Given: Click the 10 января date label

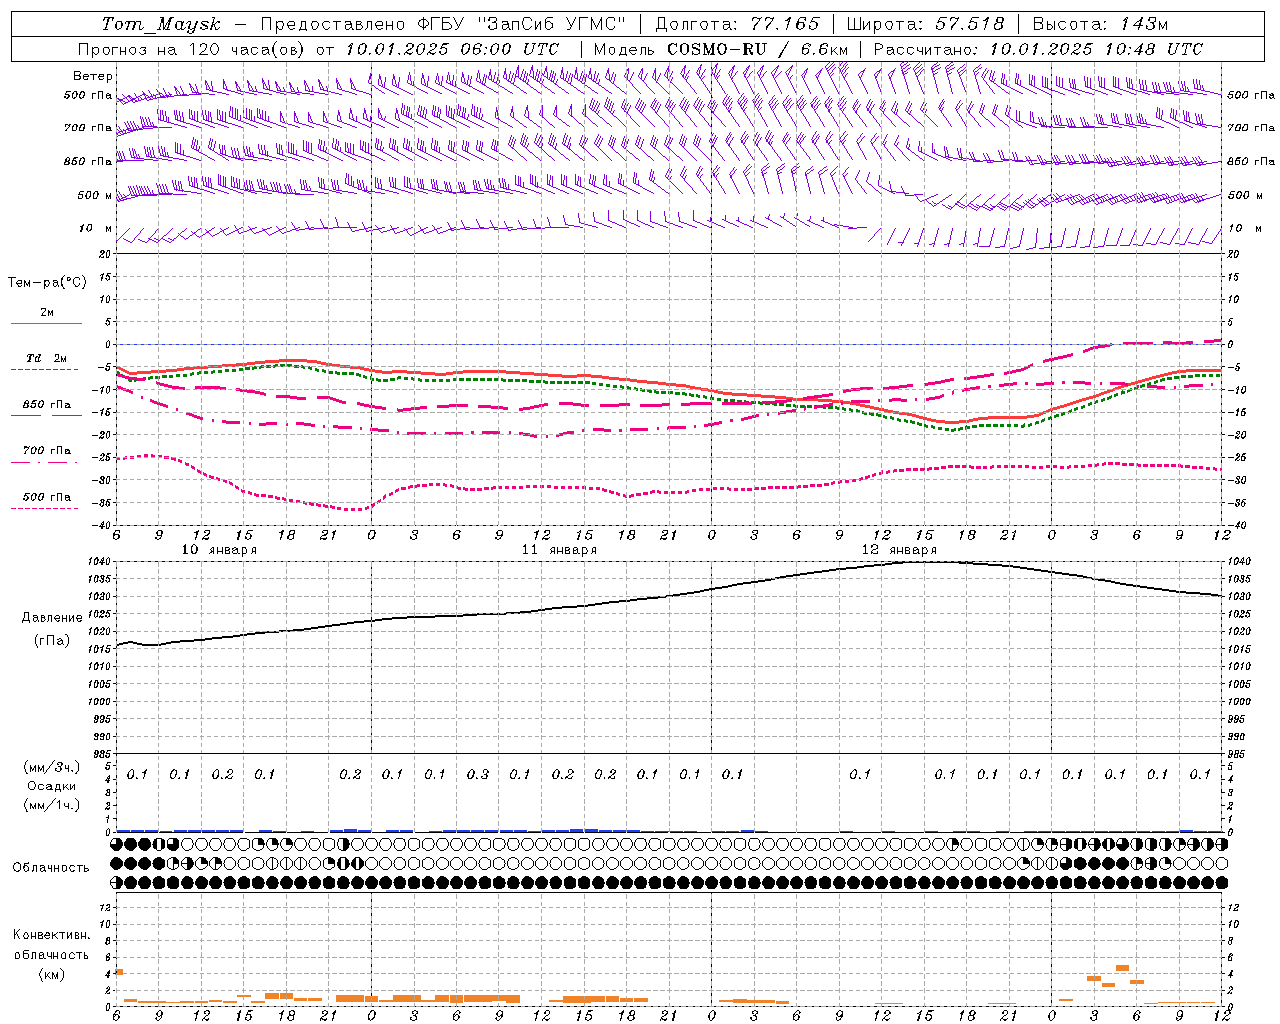Looking at the screenshot, I should 219,550.
